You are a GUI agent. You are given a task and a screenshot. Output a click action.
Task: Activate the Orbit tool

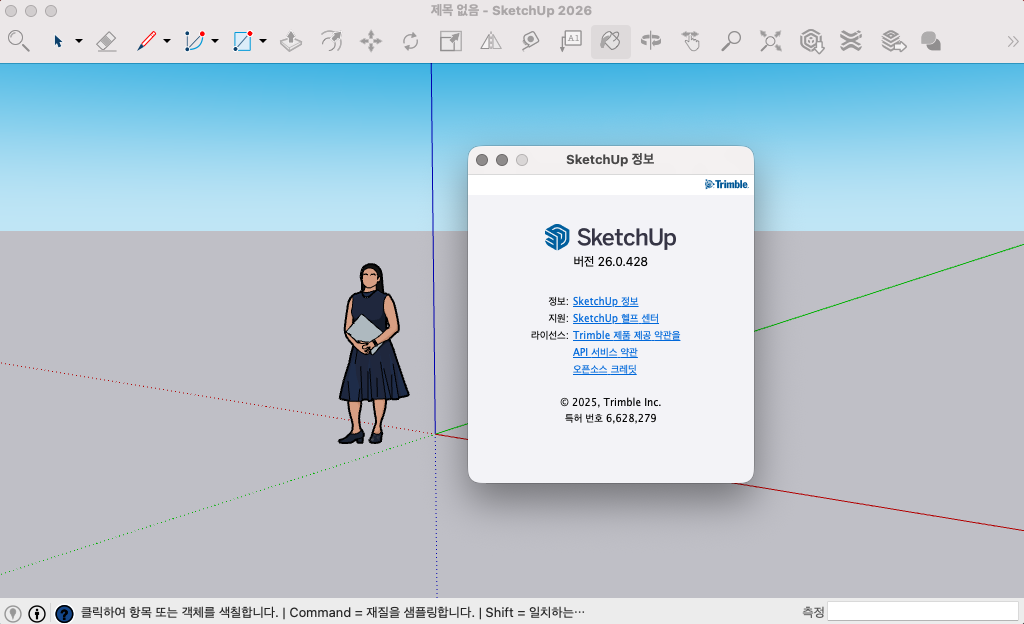(651, 41)
